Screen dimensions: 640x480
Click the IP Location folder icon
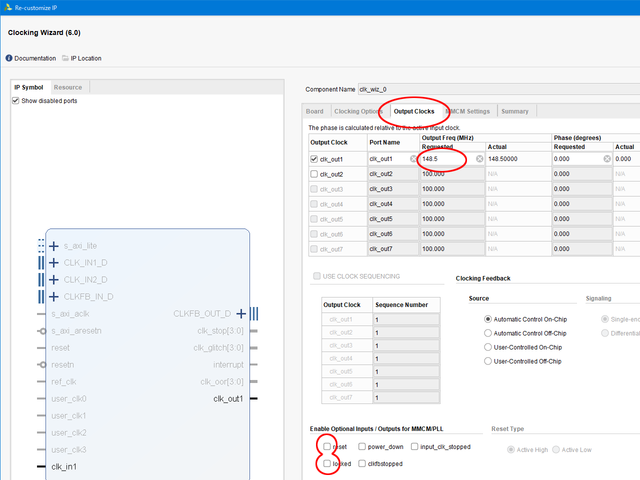click(66, 58)
